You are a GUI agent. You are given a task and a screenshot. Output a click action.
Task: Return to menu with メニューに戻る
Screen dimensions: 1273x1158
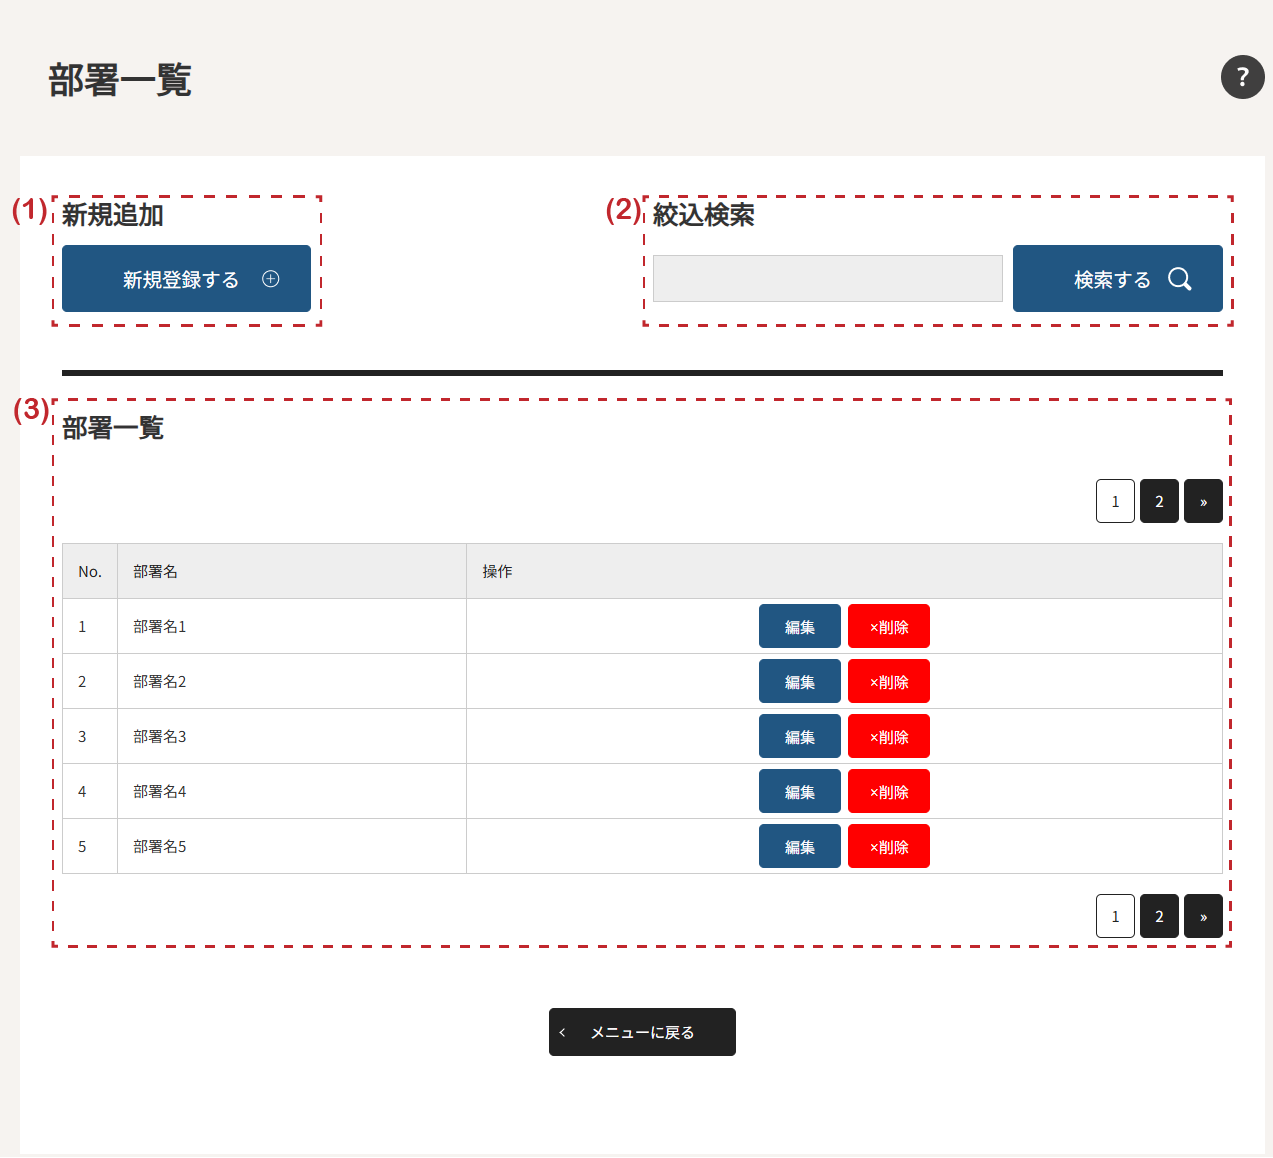tap(642, 1032)
